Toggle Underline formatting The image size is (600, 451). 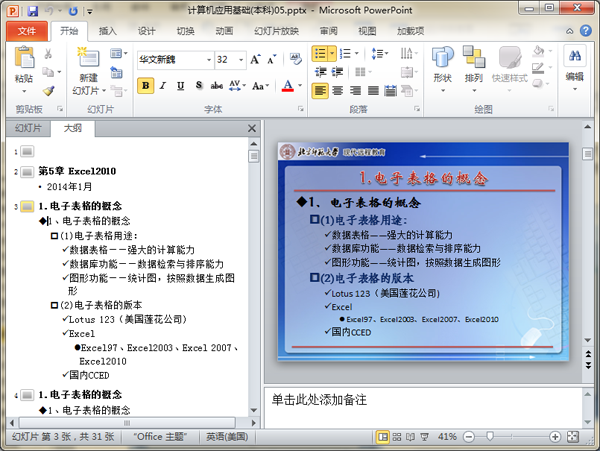tap(181, 85)
